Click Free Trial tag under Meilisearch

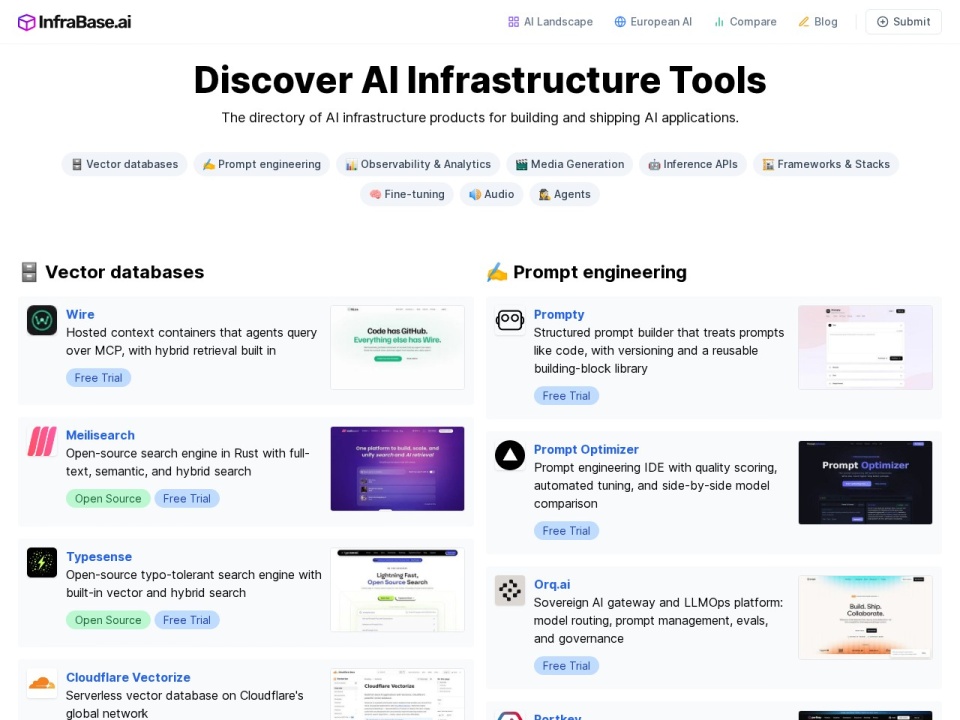pyautogui.click(x=187, y=498)
